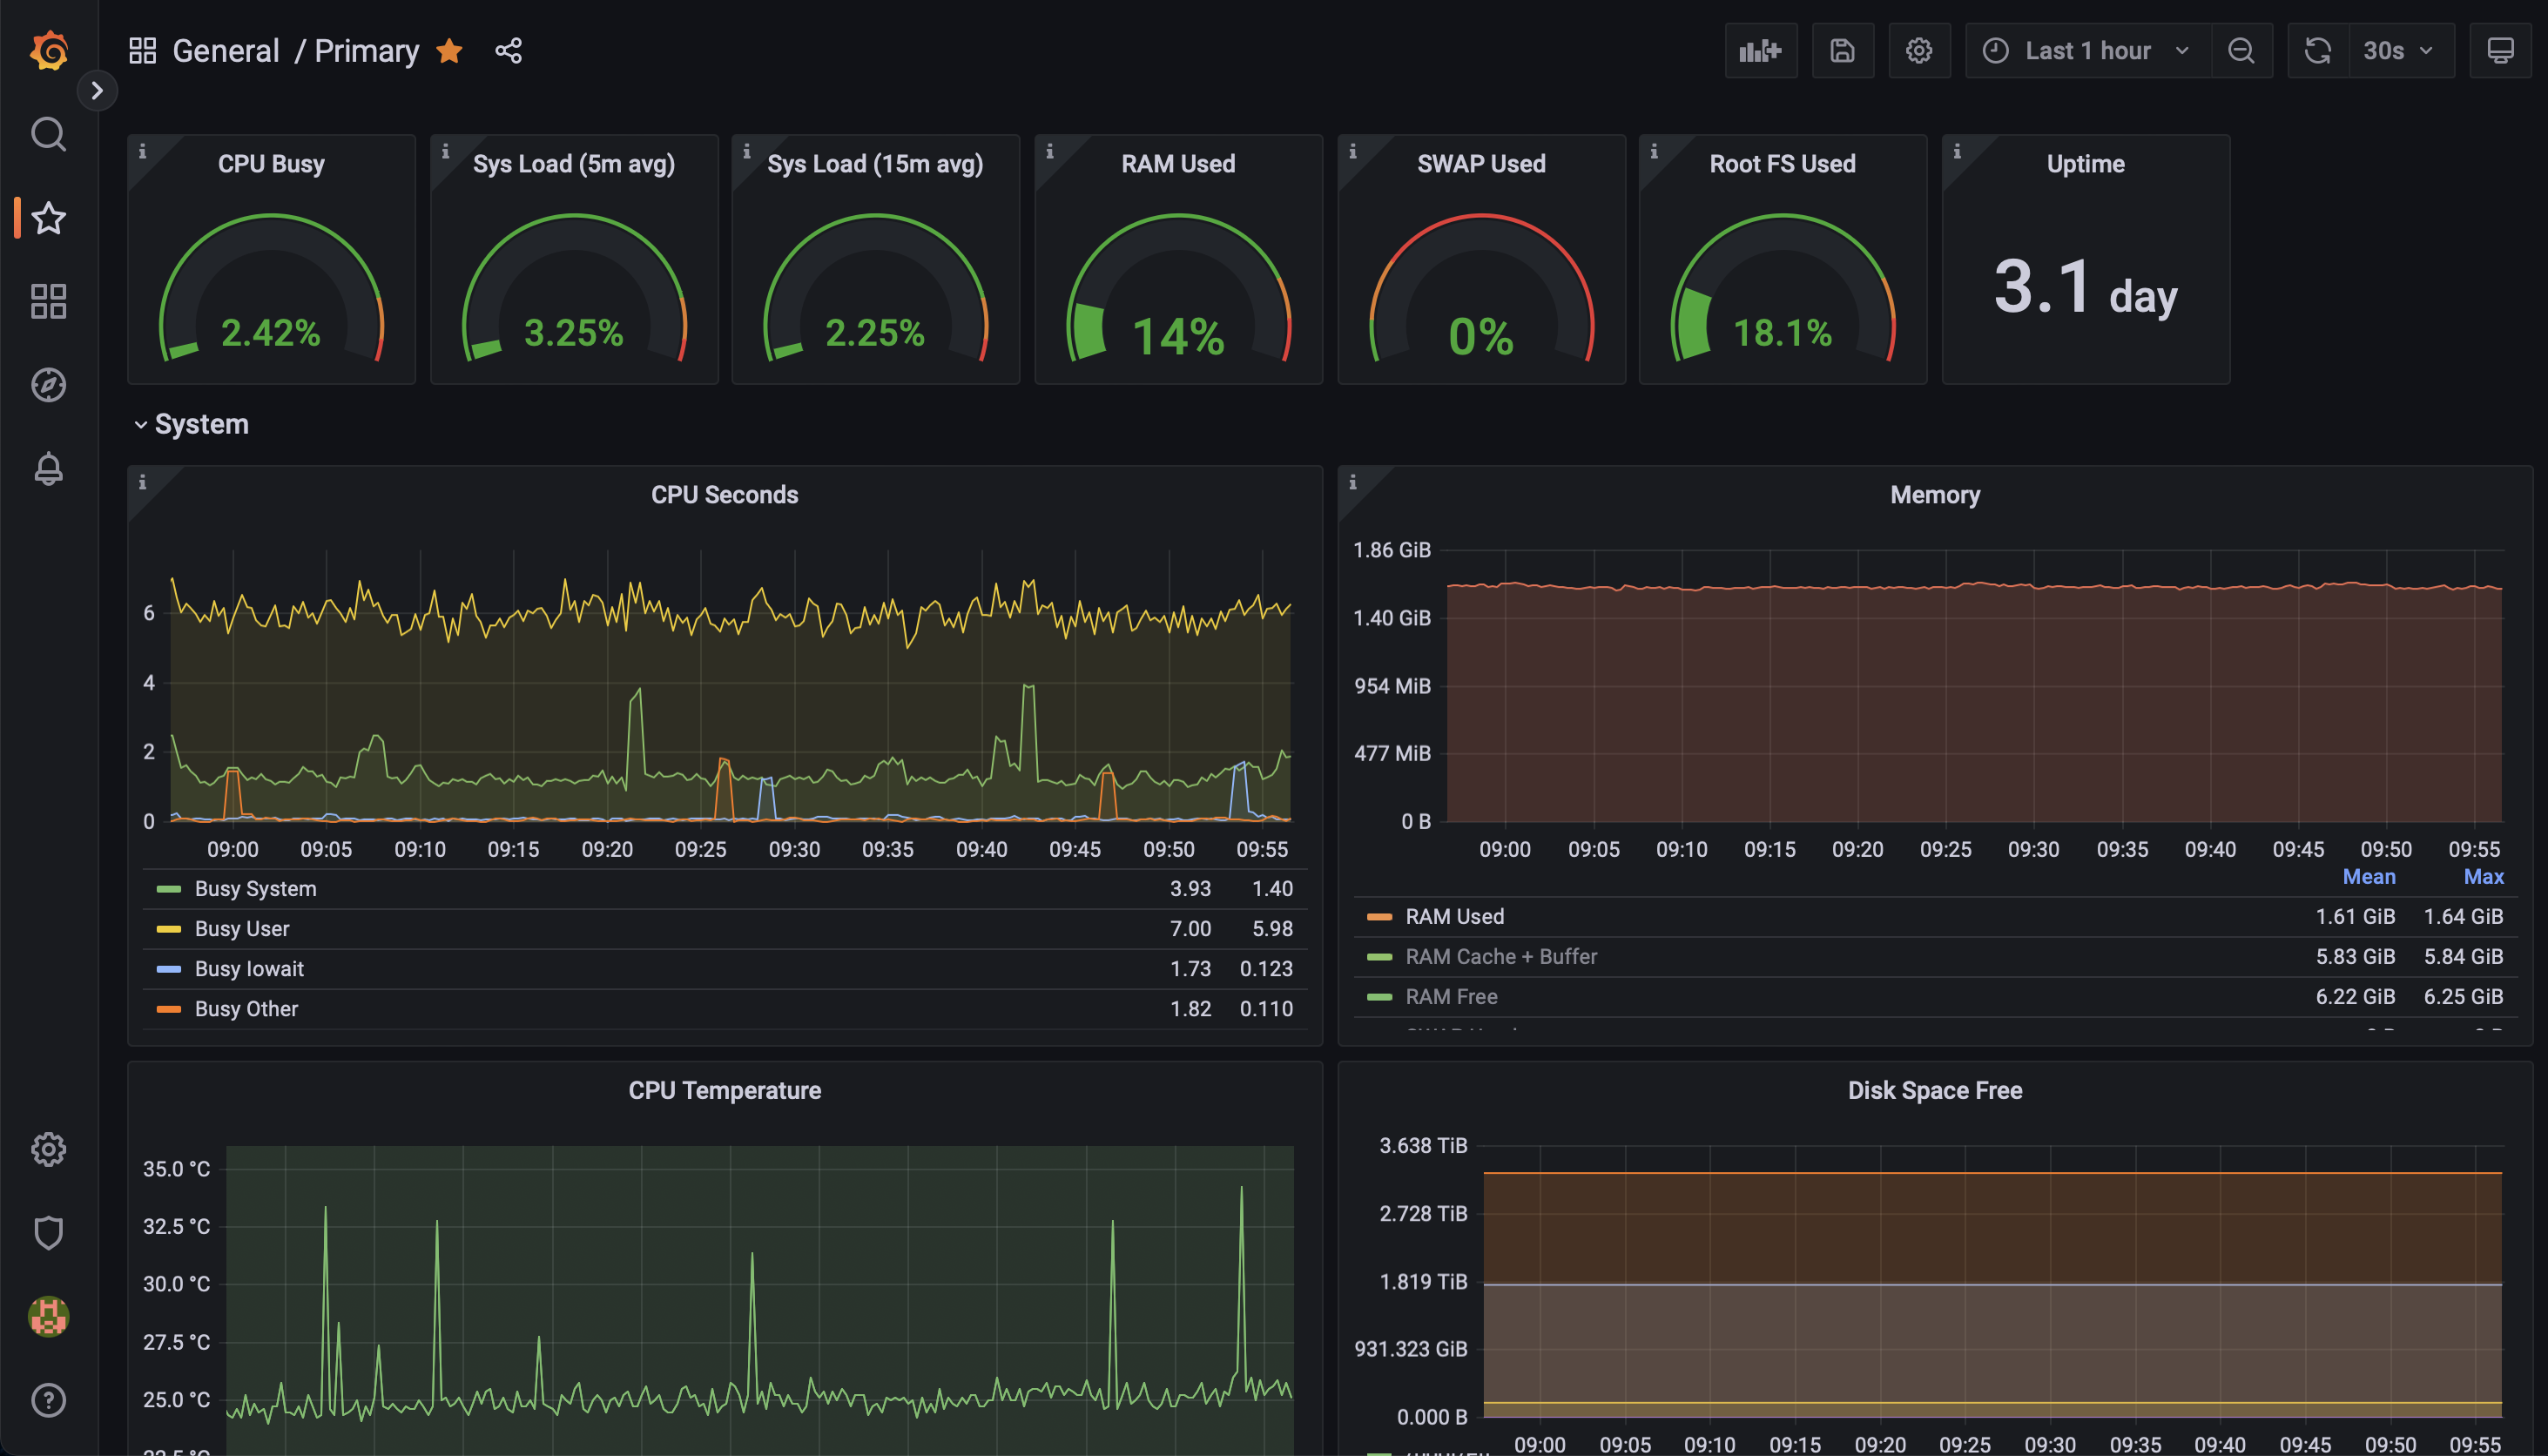Open the Last 1 hour time picker
2548x1456 pixels.
click(2087, 51)
